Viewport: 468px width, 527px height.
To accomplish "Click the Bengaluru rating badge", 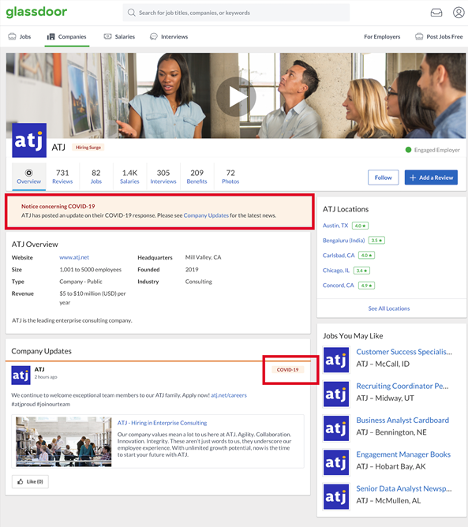I will click(377, 241).
